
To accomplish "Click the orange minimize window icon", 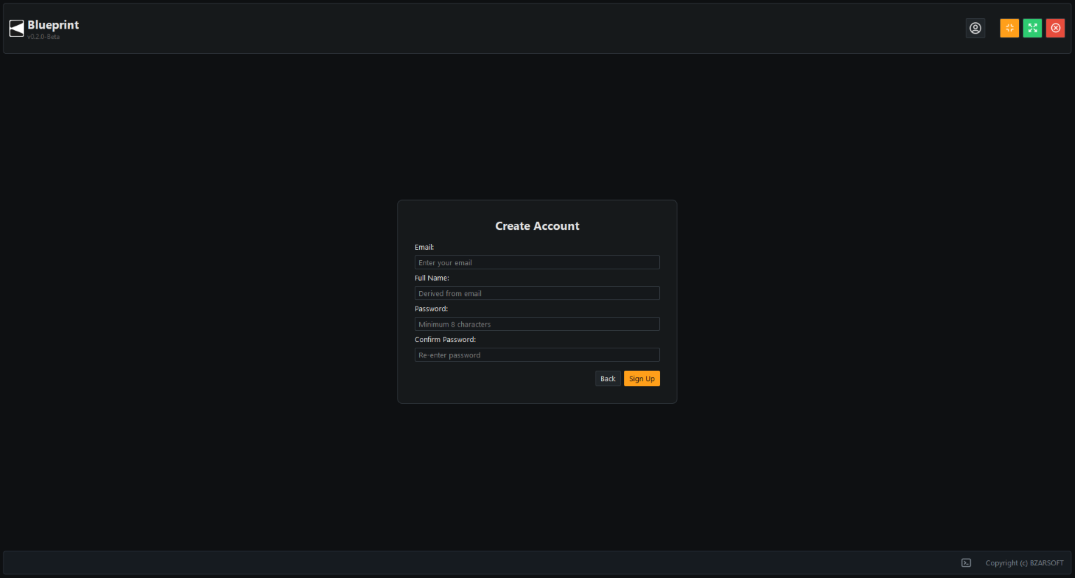I will (1009, 28).
